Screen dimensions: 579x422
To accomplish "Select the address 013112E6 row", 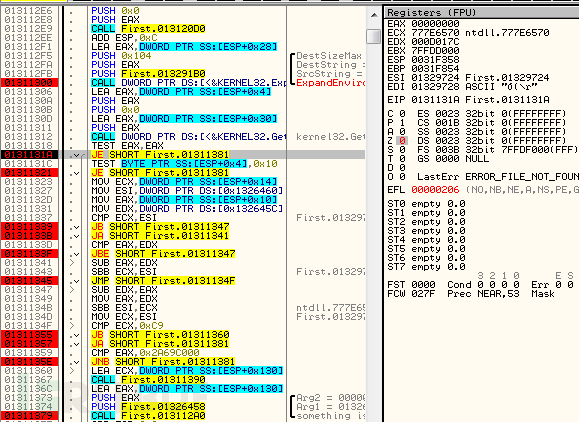I will click(x=29, y=11).
